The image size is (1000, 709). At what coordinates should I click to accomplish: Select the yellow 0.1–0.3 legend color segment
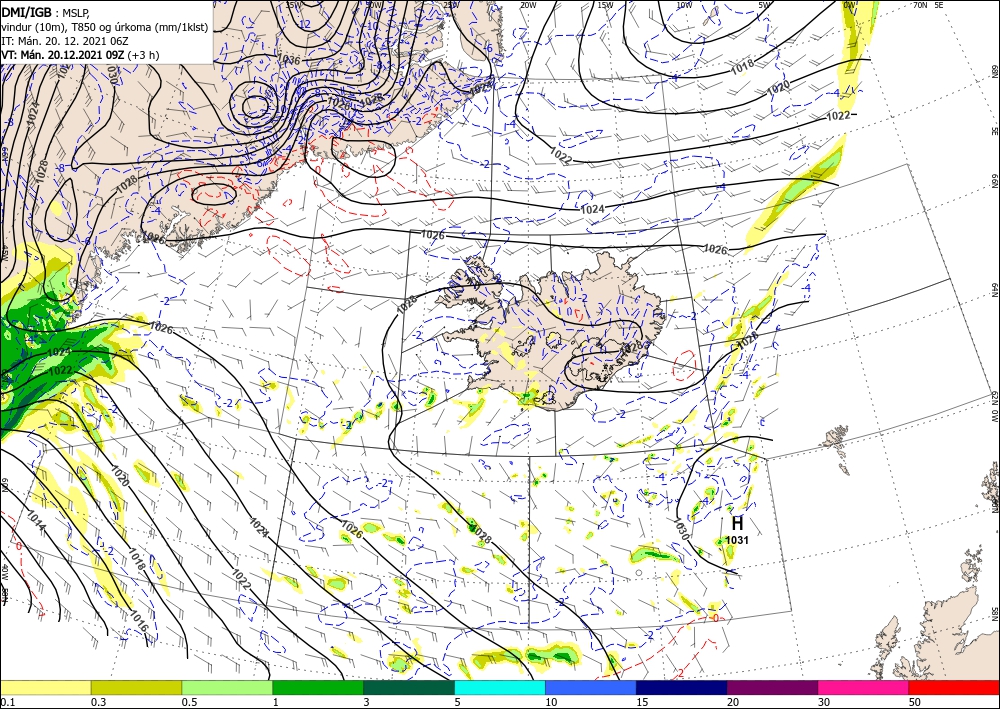[46, 687]
